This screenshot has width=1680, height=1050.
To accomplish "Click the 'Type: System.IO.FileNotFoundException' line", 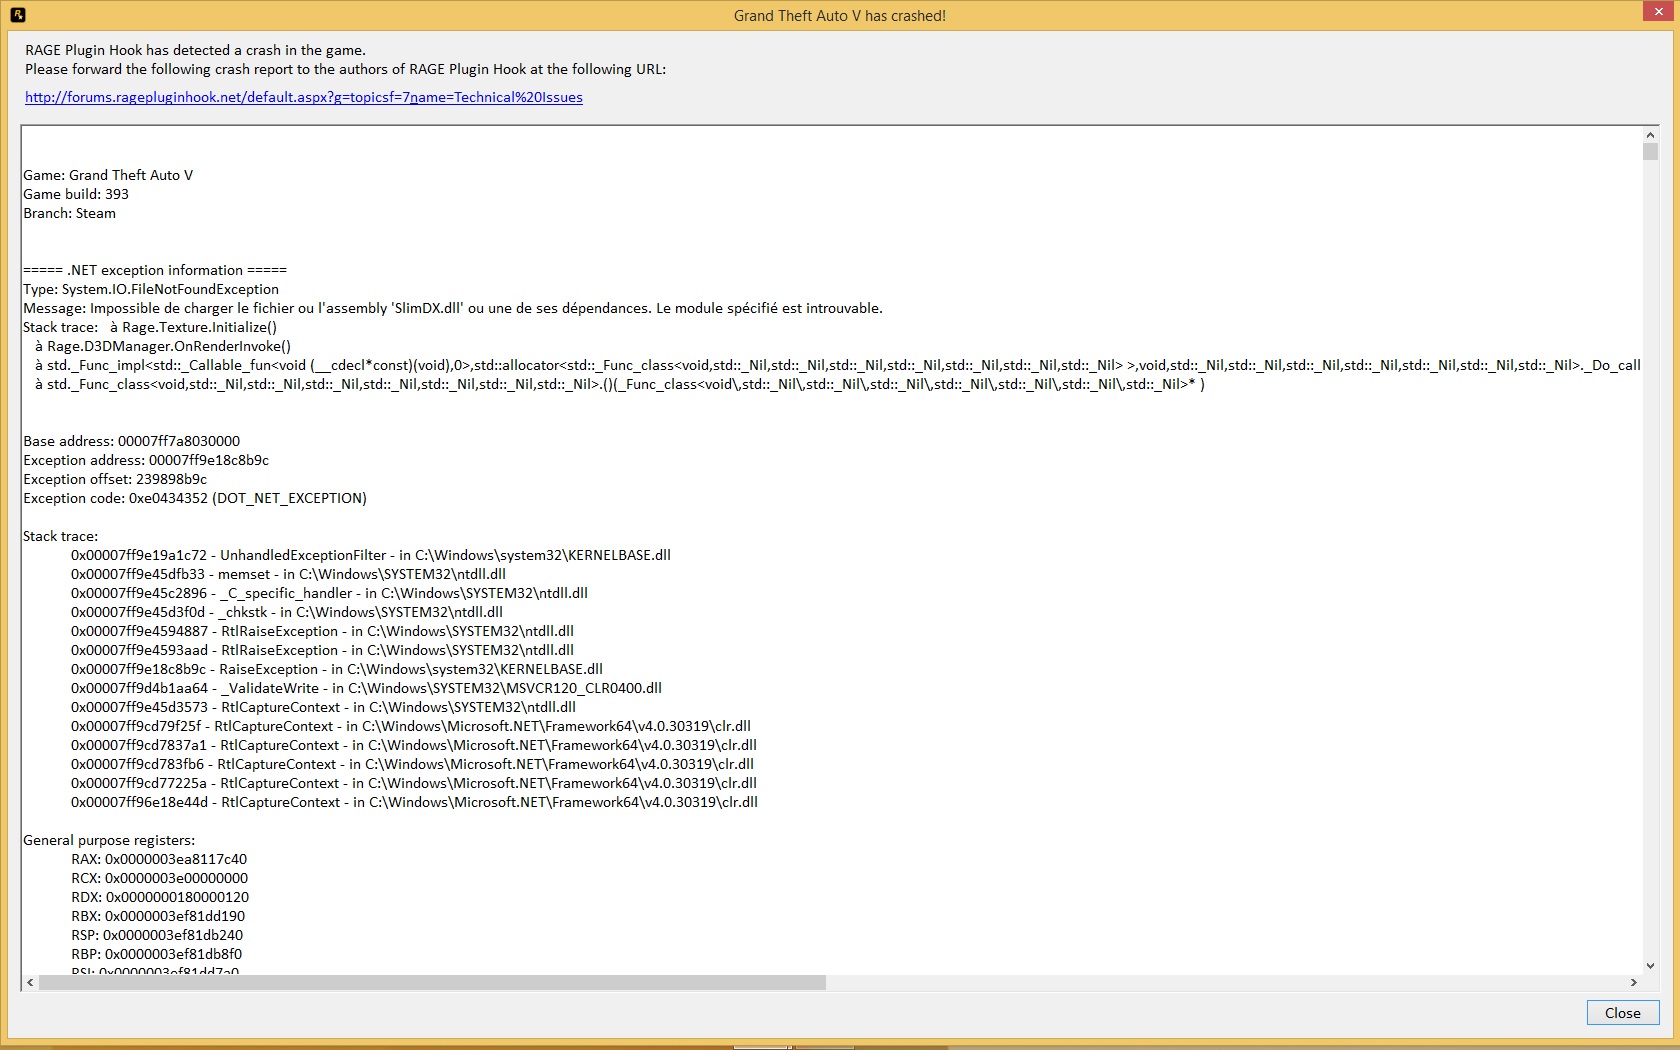I will [x=151, y=289].
